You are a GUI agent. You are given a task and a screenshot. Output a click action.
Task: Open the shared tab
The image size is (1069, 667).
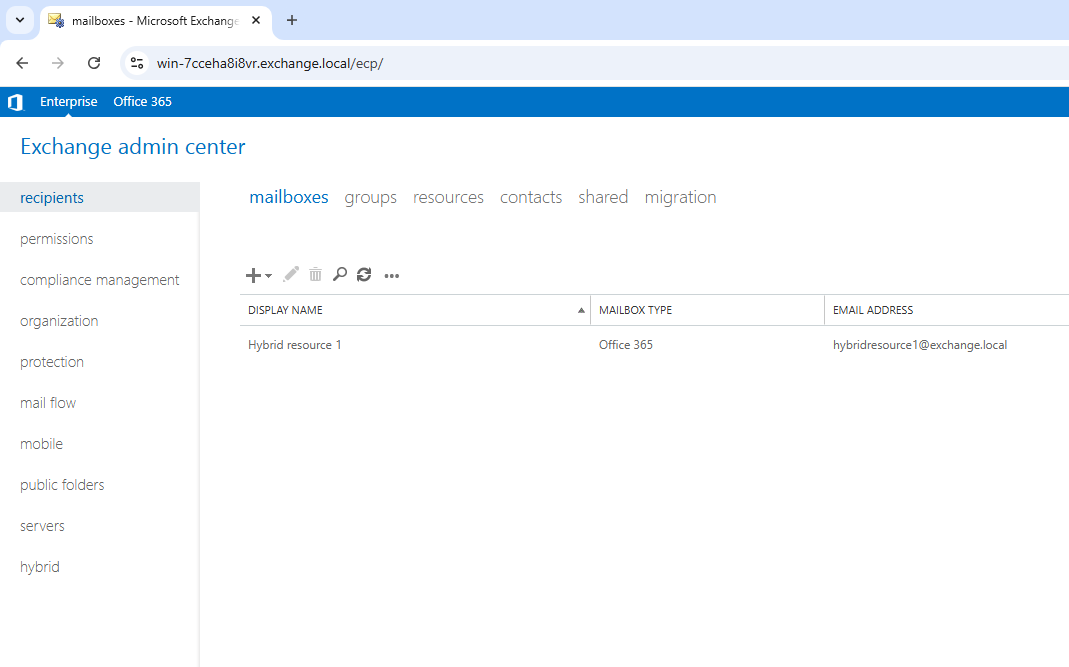click(x=603, y=197)
